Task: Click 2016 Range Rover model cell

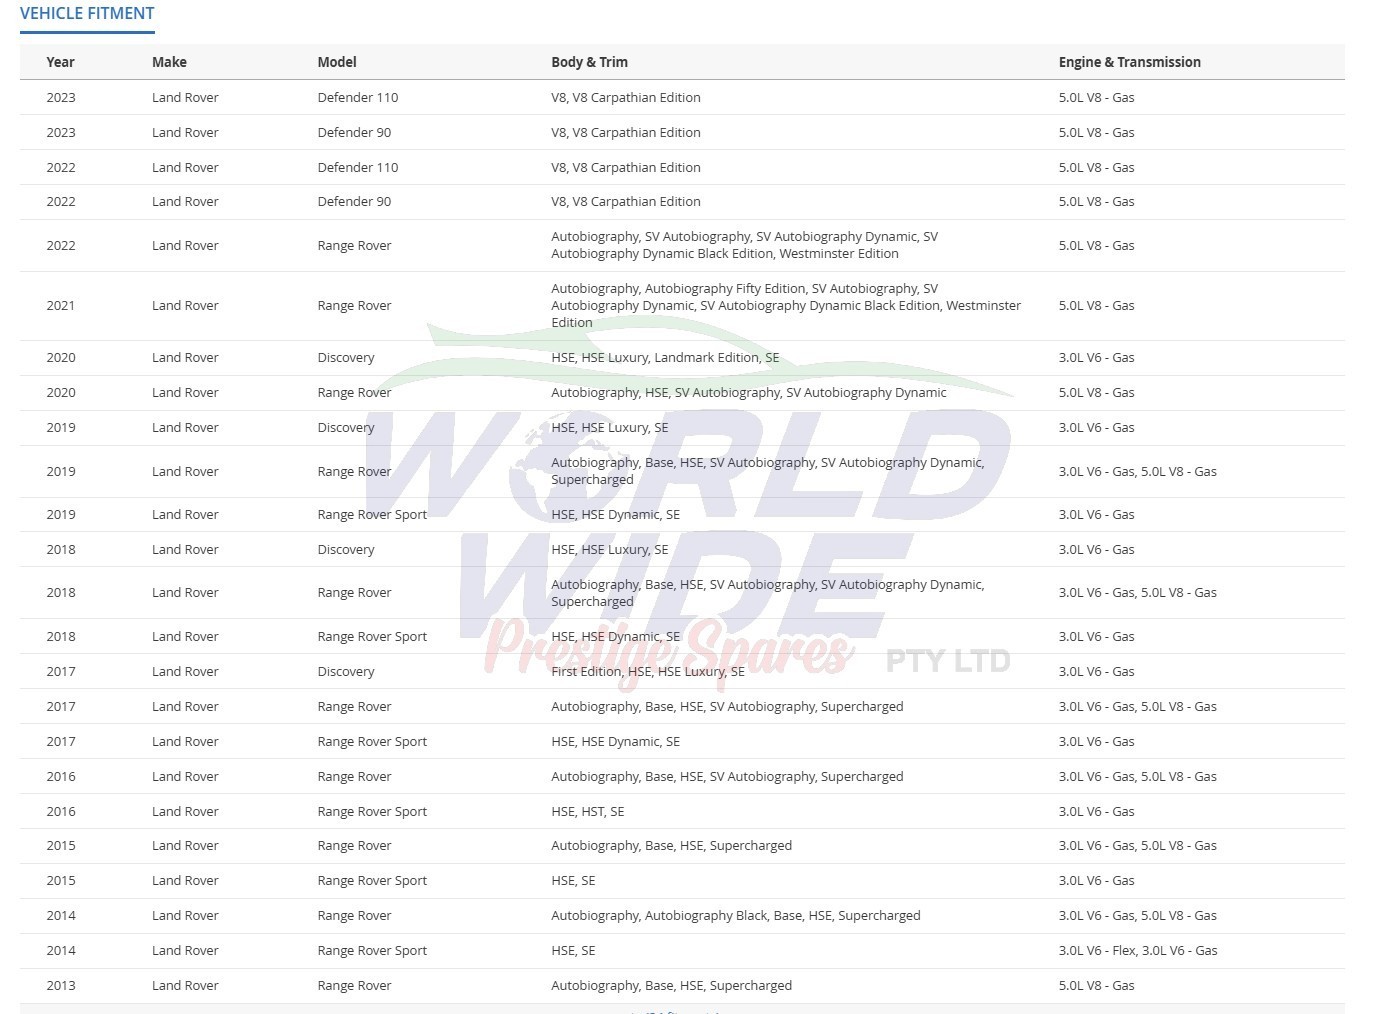Action: [x=354, y=777]
